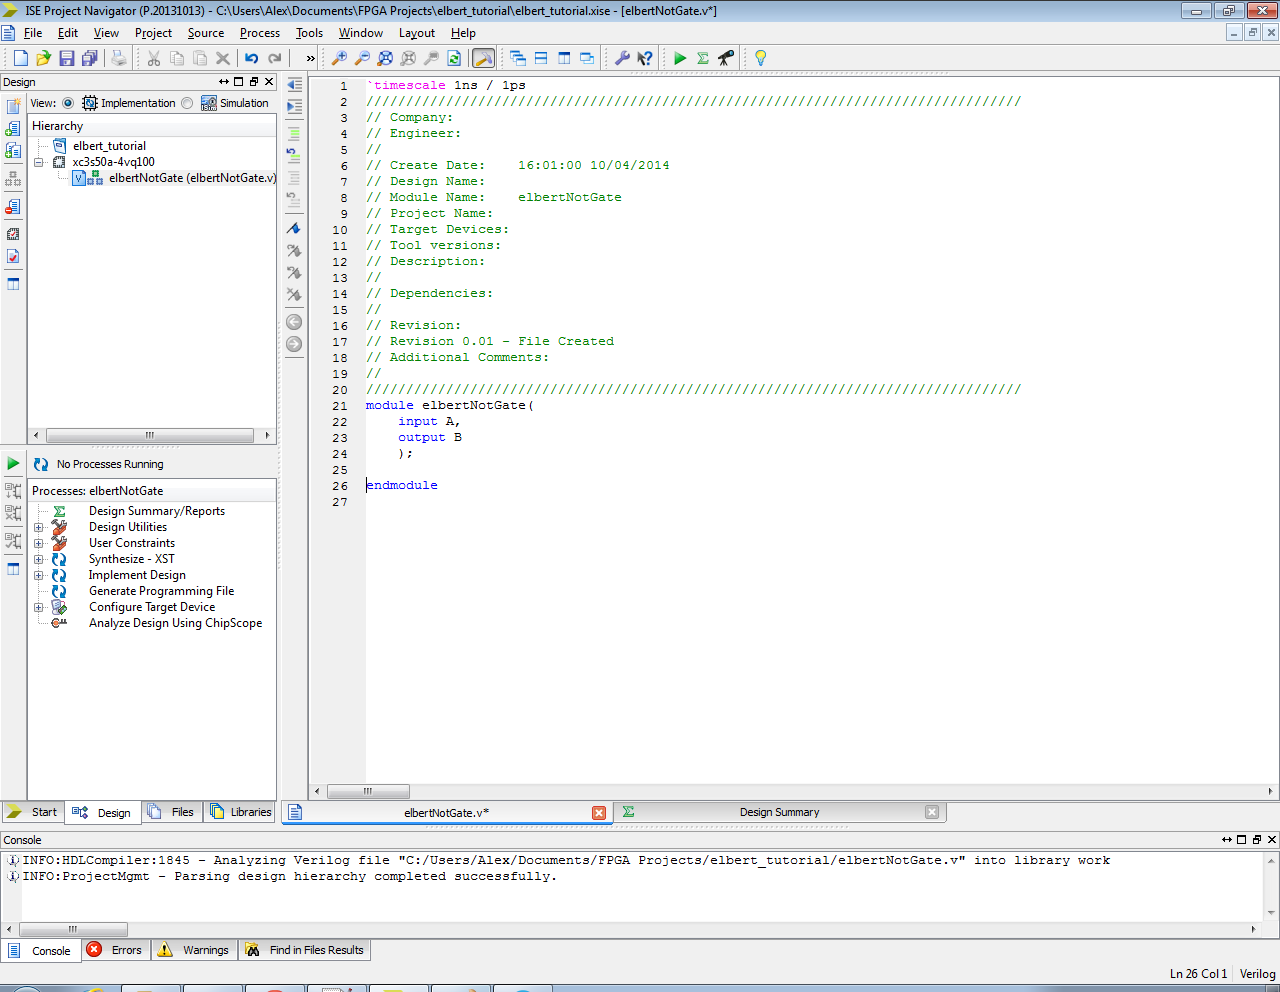Expand the User Constraints process
The width and height of the screenshot is (1280, 992).
point(39,543)
